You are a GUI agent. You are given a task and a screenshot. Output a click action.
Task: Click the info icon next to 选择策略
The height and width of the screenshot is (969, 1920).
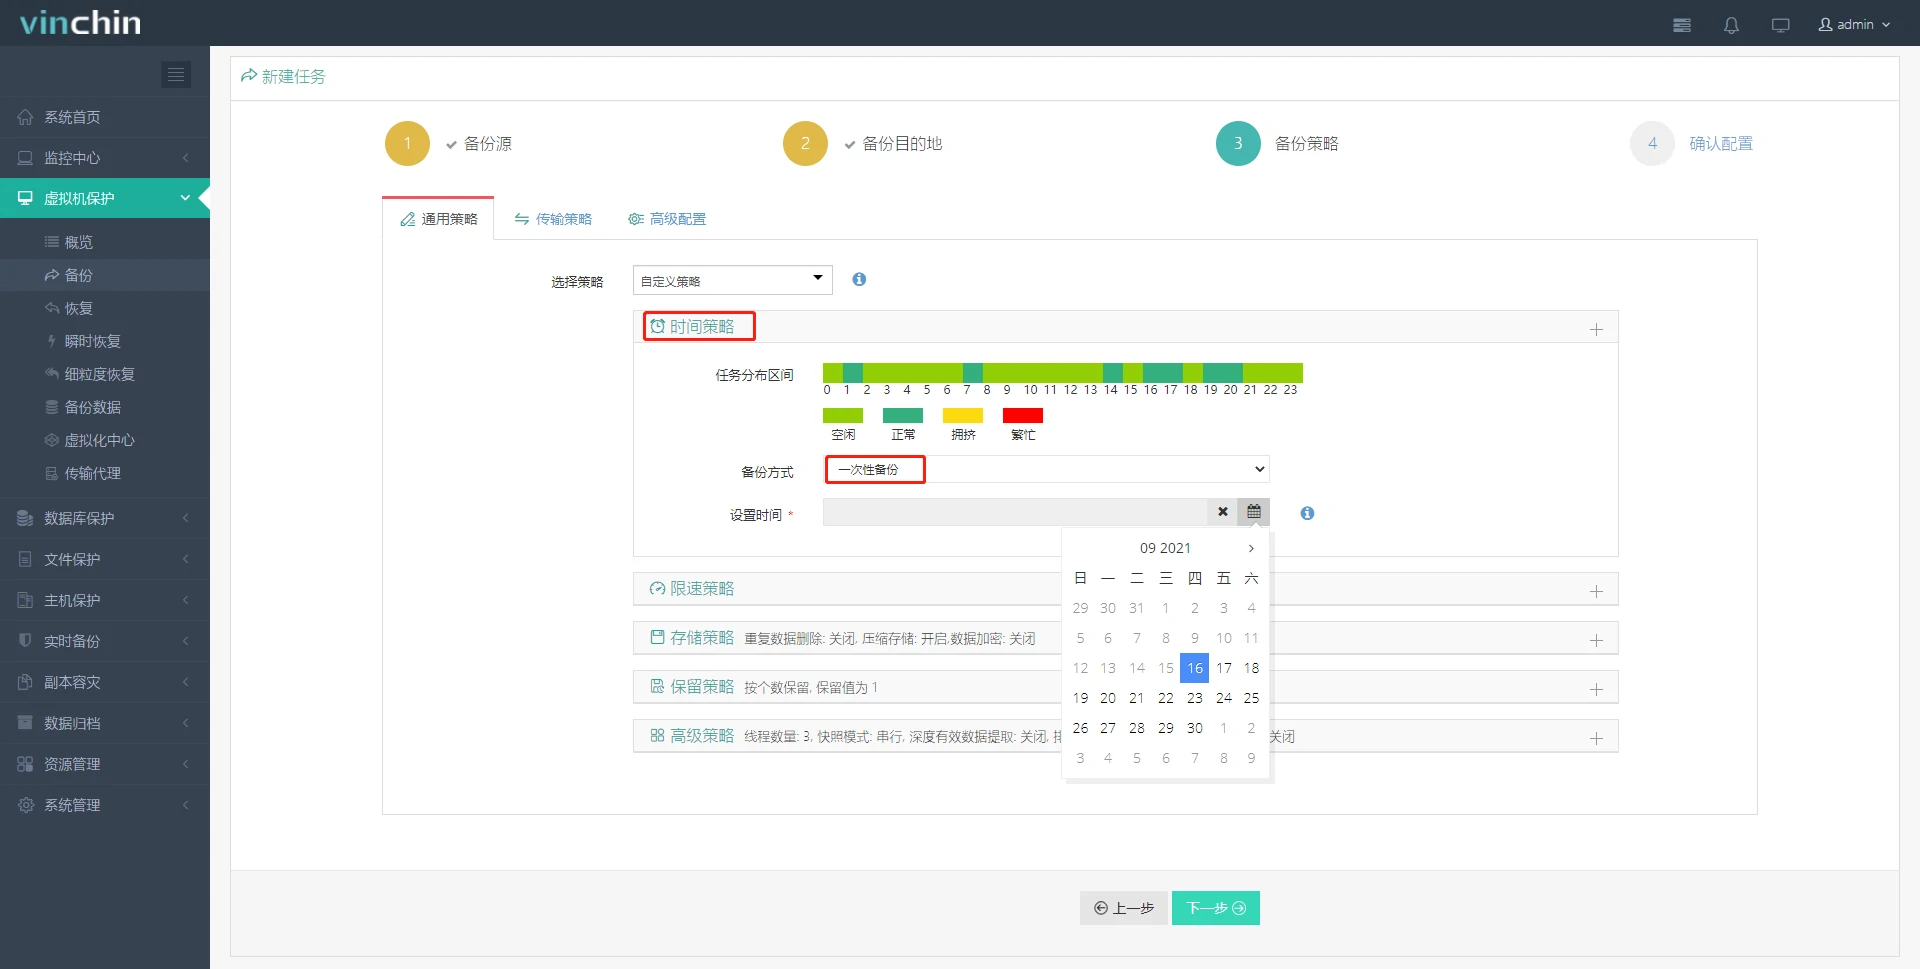point(858,280)
